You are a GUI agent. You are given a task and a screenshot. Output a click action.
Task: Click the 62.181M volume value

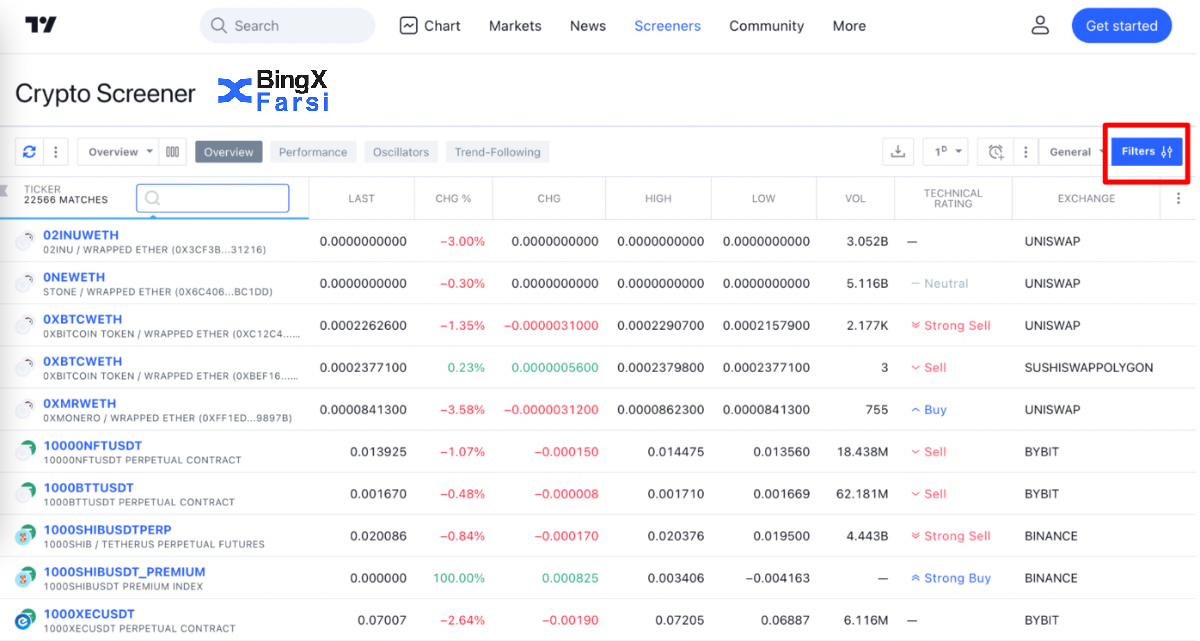click(x=860, y=494)
